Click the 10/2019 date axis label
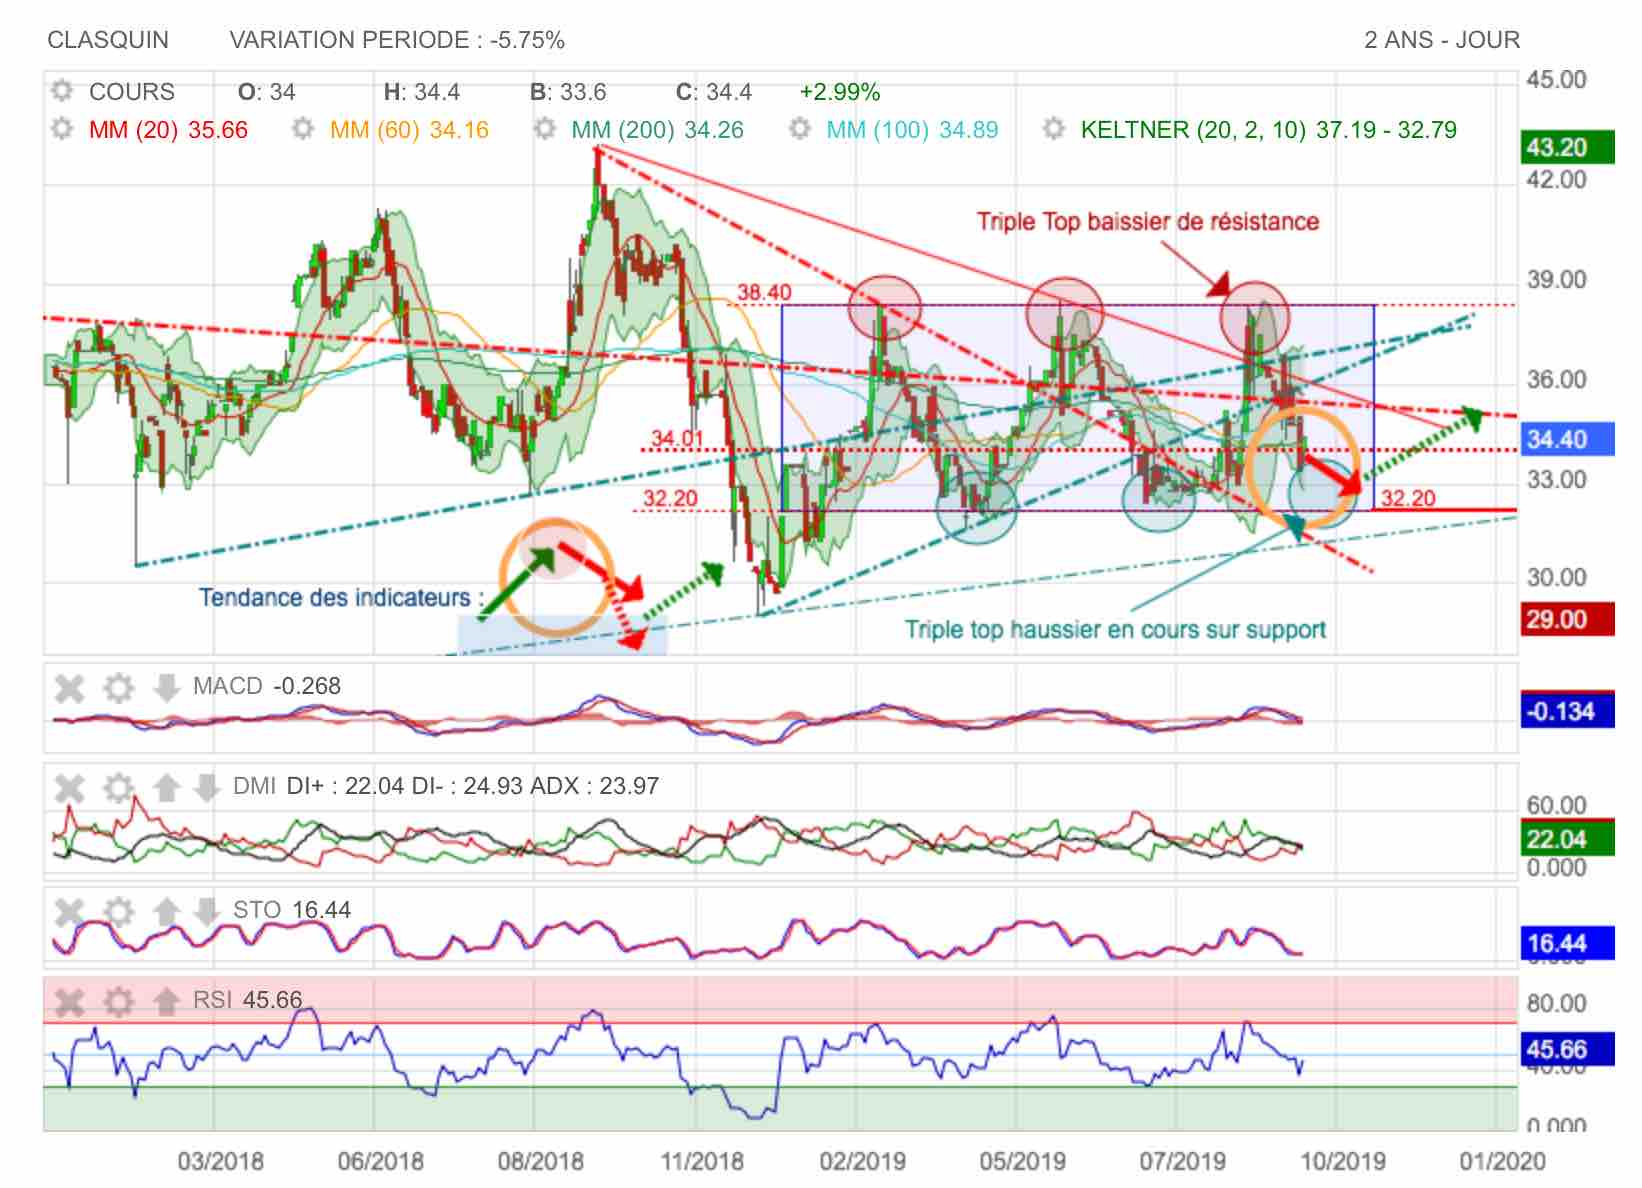The image size is (1642, 1188). 1342,1161
